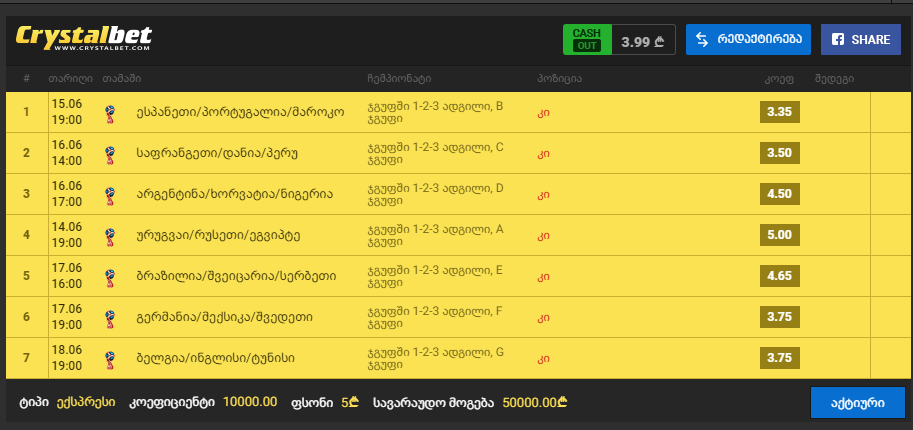Screen dimensions: 913x430
Task: Select the match გერმანია/მექსიკა/შვედეთი
Action: [x=224, y=318]
